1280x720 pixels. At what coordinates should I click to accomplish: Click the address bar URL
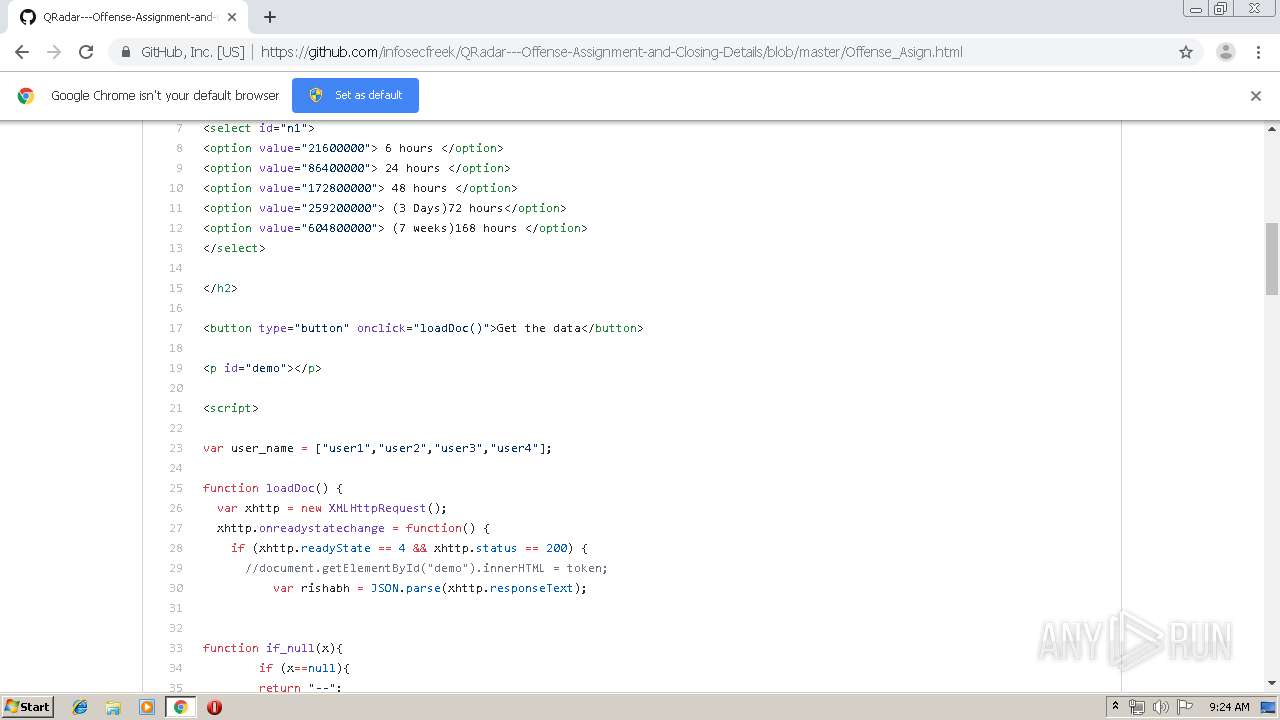pyautogui.click(x=611, y=52)
